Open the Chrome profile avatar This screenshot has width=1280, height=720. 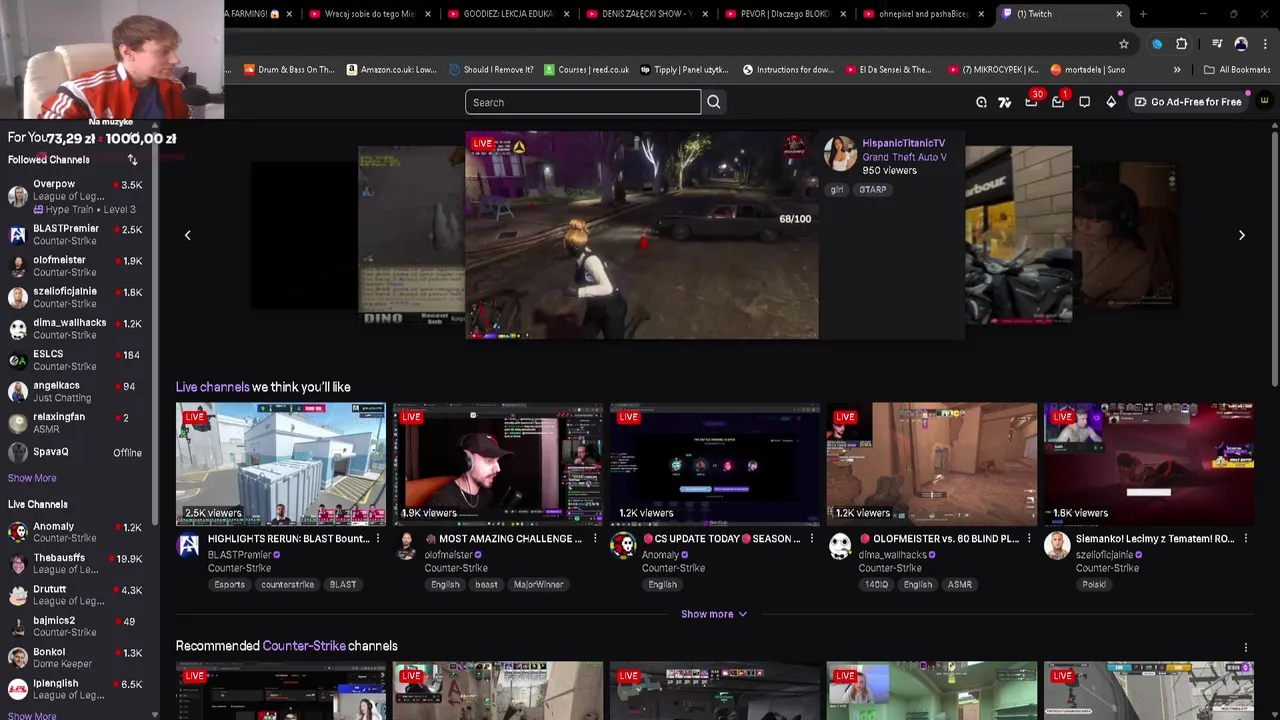(1241, 44)
